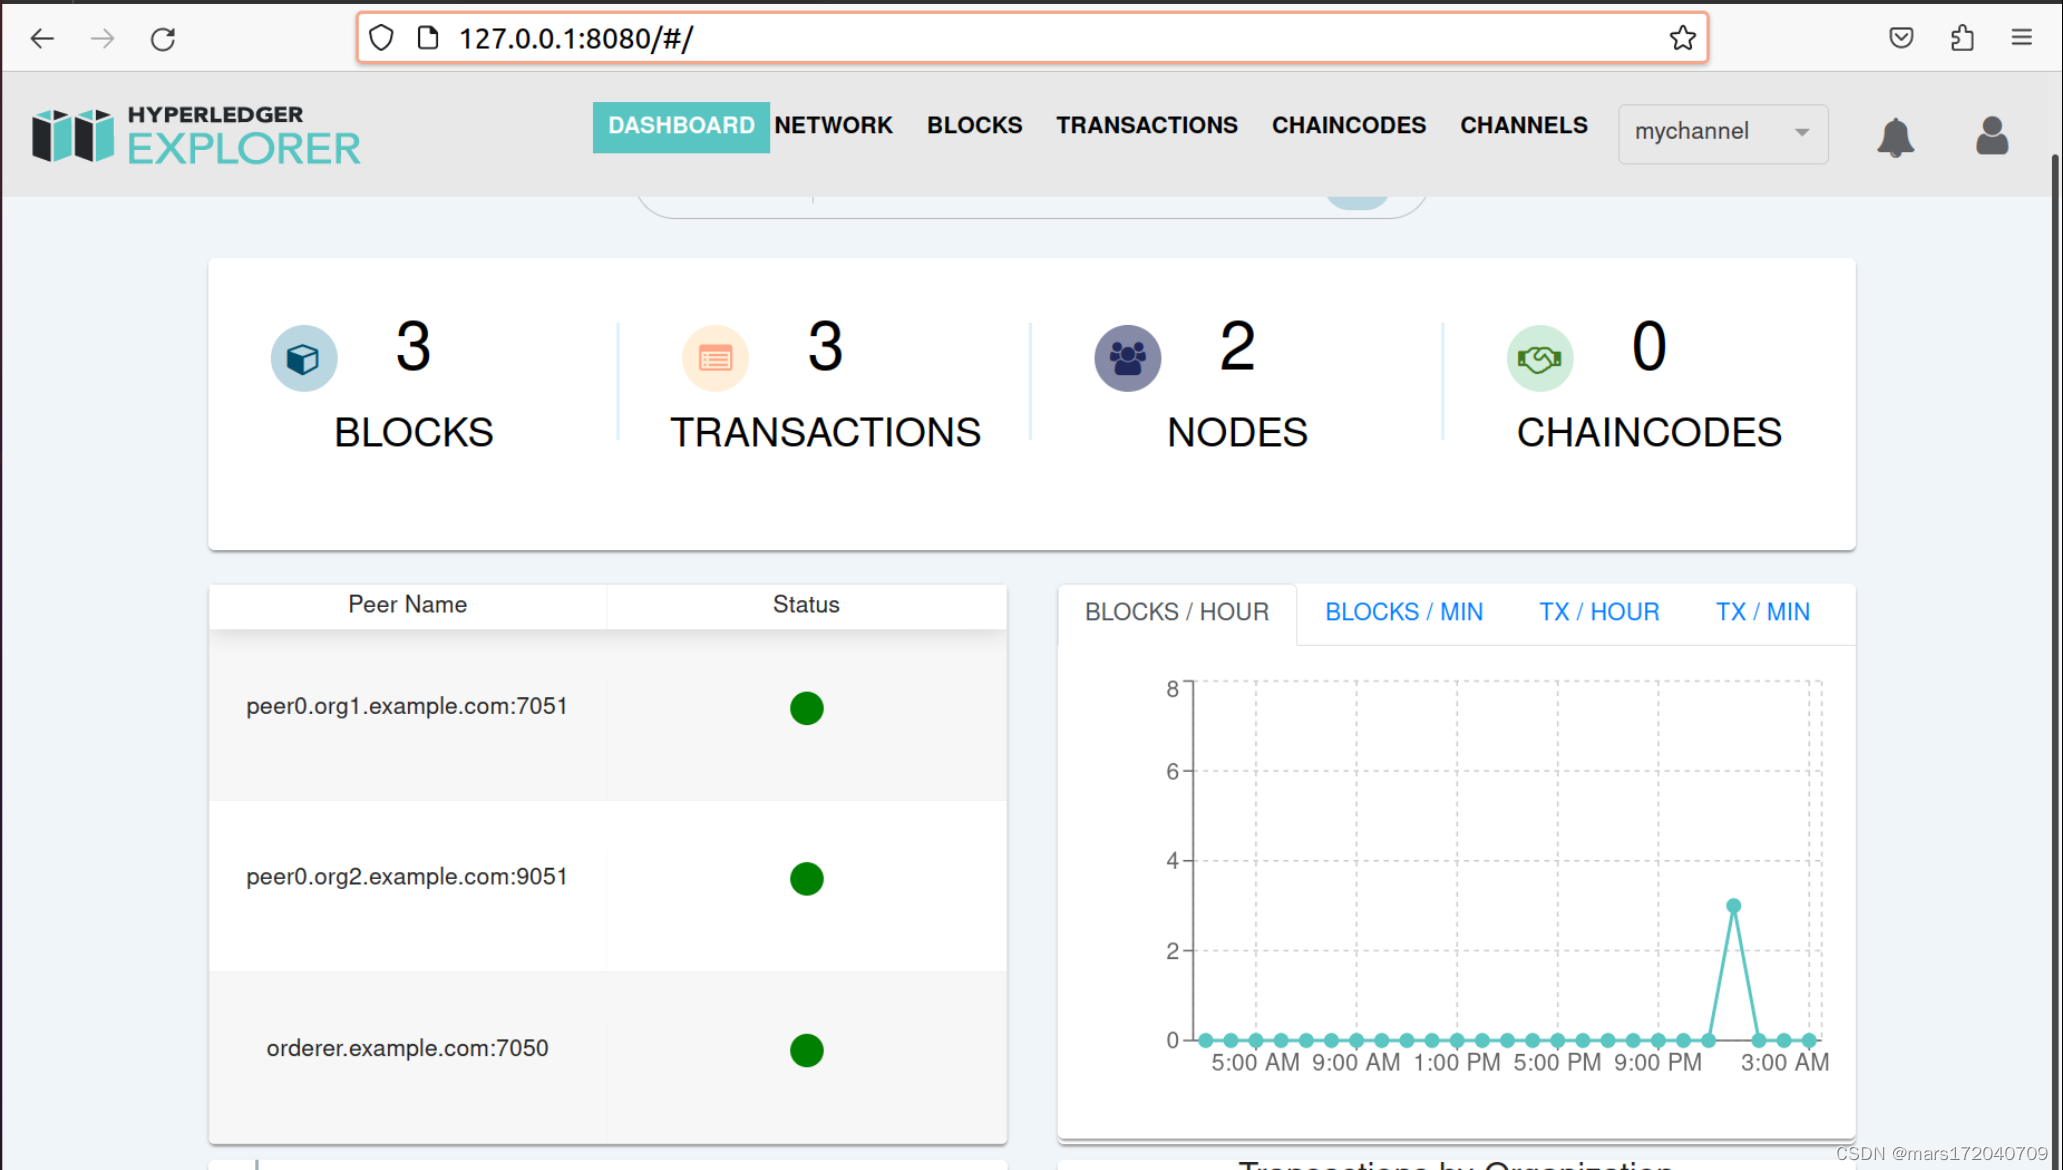Click the green status dot for orderer.example.com
This screenshot has width=2063, height=1170.
tap(806, 1050)
